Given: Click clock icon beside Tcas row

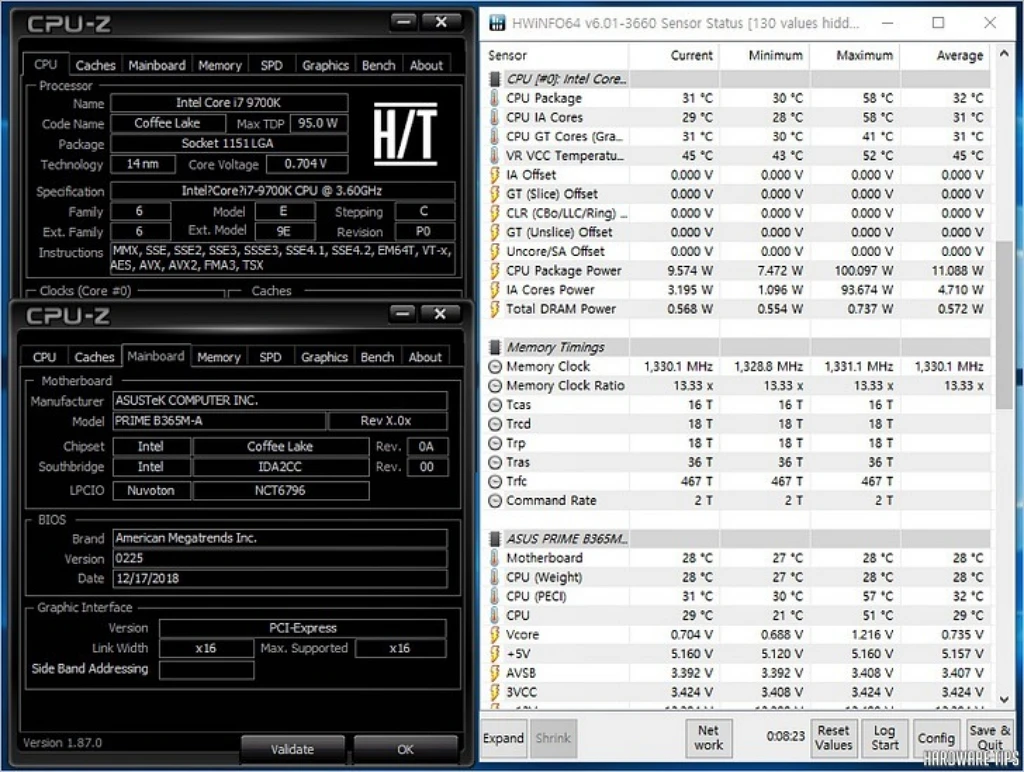Looking at the screenshot, I should [x=495, y=405].
